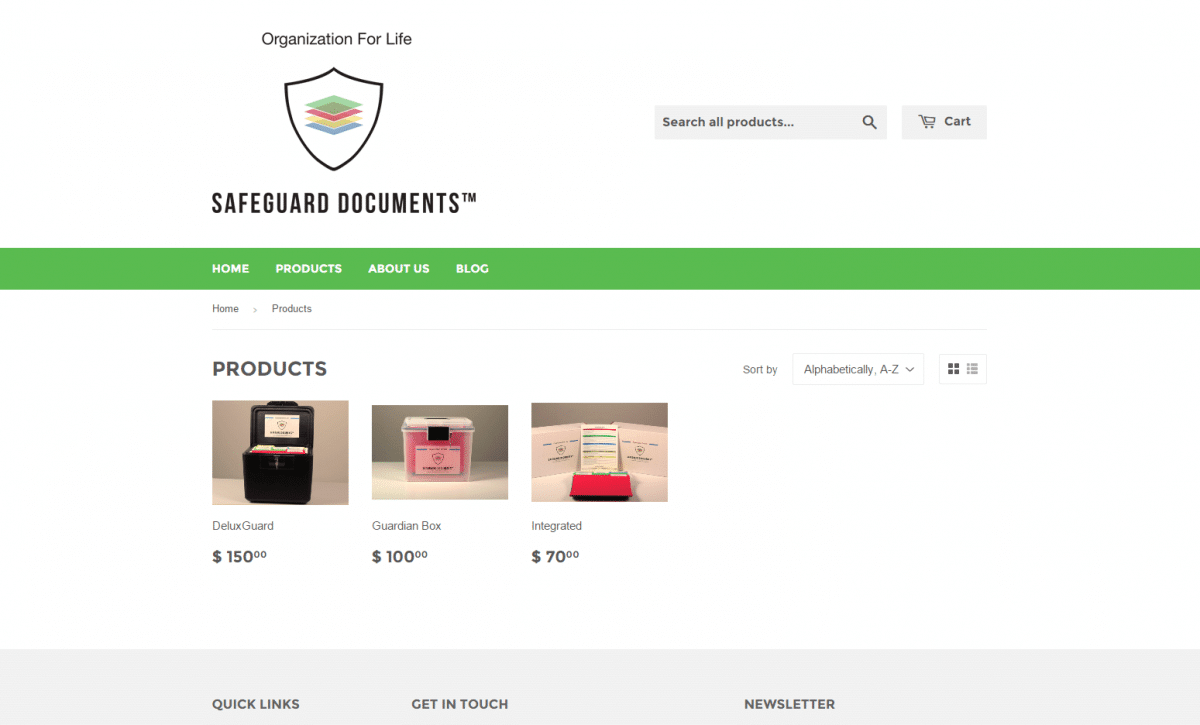Switch to grid view icon
The height and width of the screenshot is (725, 1200).
pyautogui.click(x=953, y=369)
